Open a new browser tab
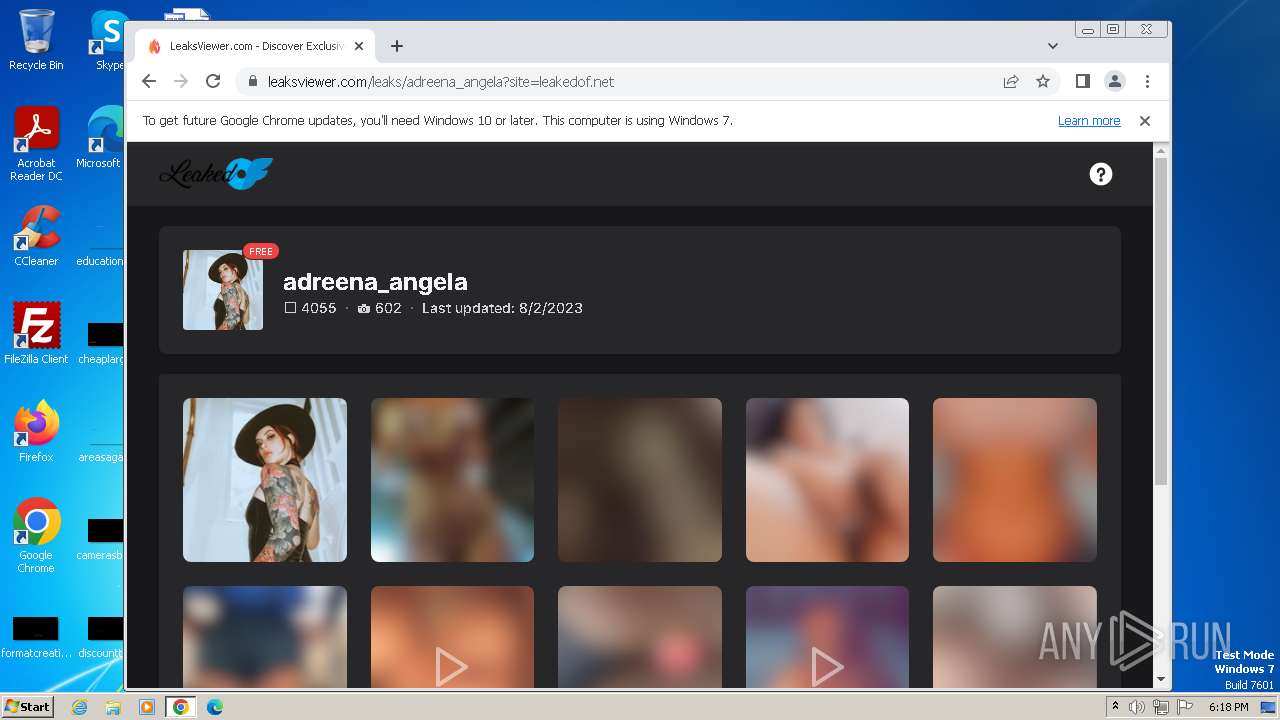Image resolution: width=1280 pixels, height=720 pixels. 397,46
